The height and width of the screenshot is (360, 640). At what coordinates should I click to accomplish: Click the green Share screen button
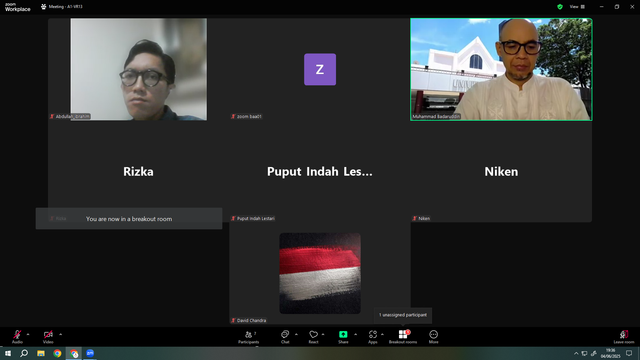(x=343, y=337)
